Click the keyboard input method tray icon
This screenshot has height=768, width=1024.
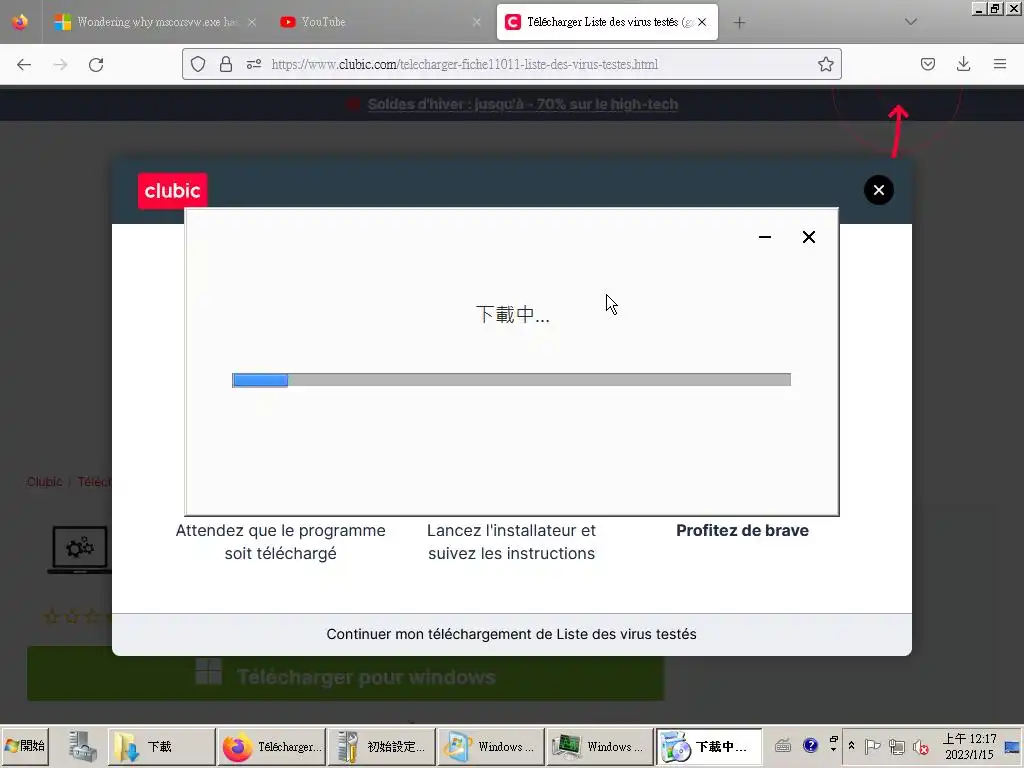pyautogui.click(x=783, y=746)
